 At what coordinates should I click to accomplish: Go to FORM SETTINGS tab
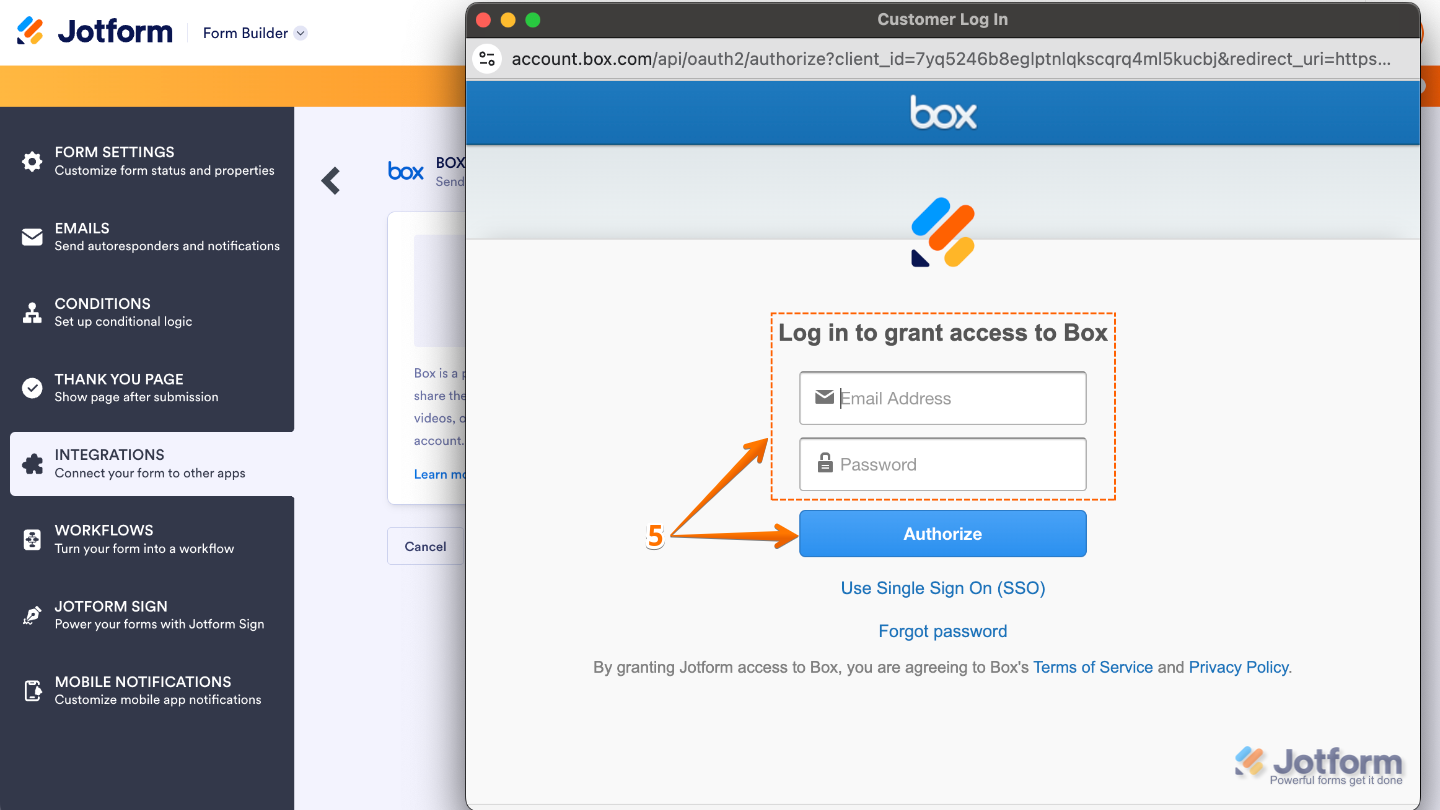pyautogui.click(x=147, y=161)
